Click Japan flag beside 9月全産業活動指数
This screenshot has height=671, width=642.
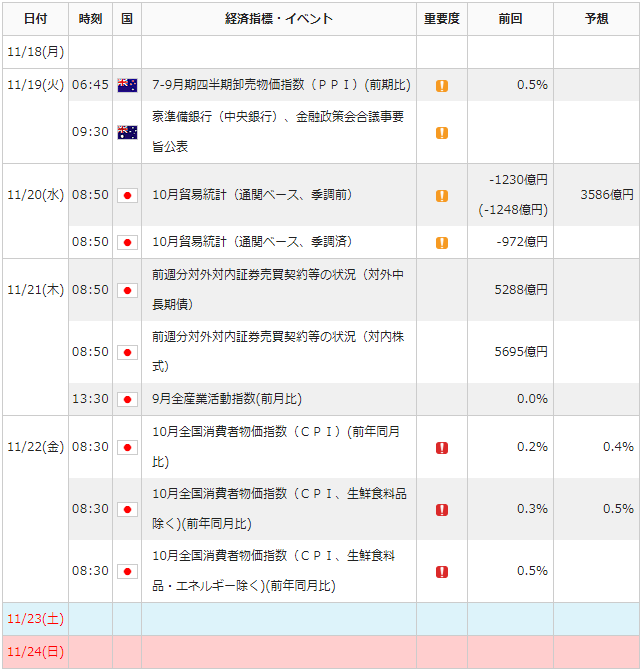click(x=127, y=399)
